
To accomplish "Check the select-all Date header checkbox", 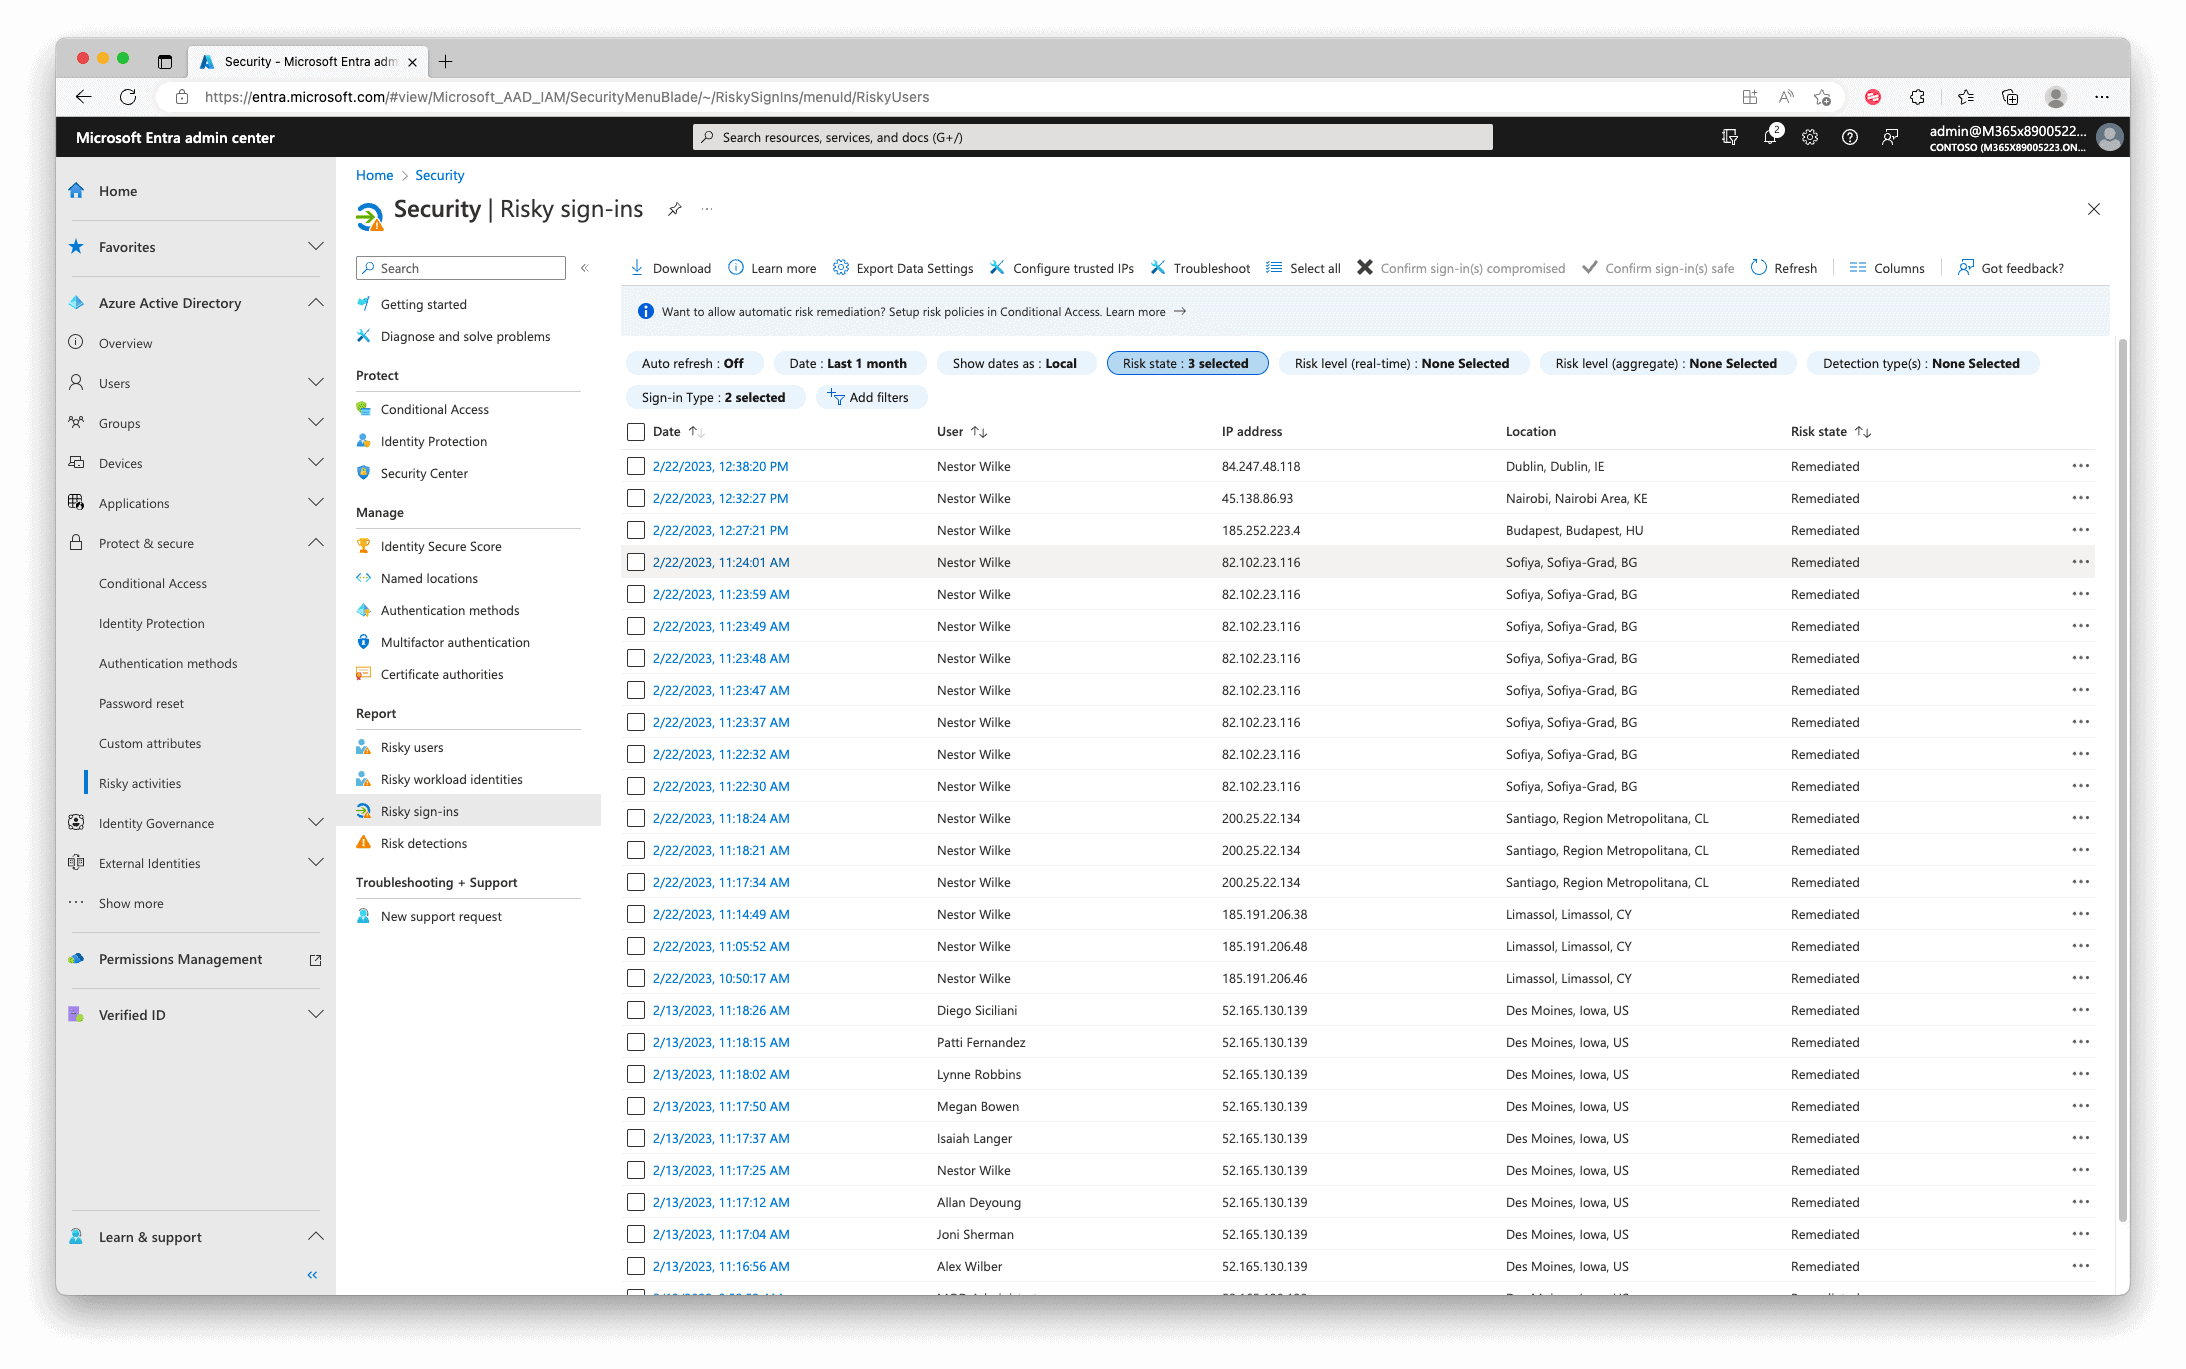I will (636, 432).
